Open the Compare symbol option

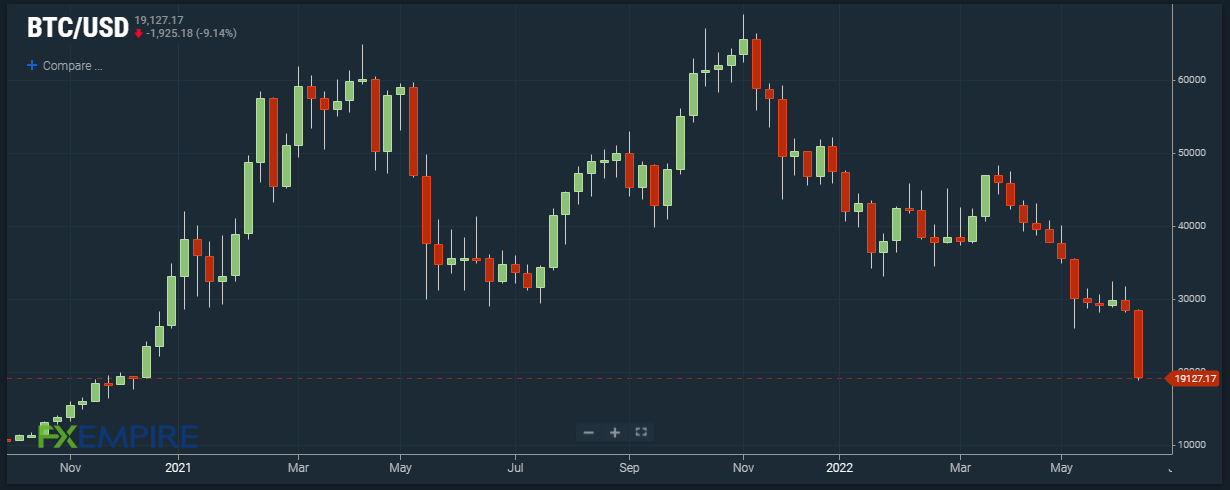64,66
